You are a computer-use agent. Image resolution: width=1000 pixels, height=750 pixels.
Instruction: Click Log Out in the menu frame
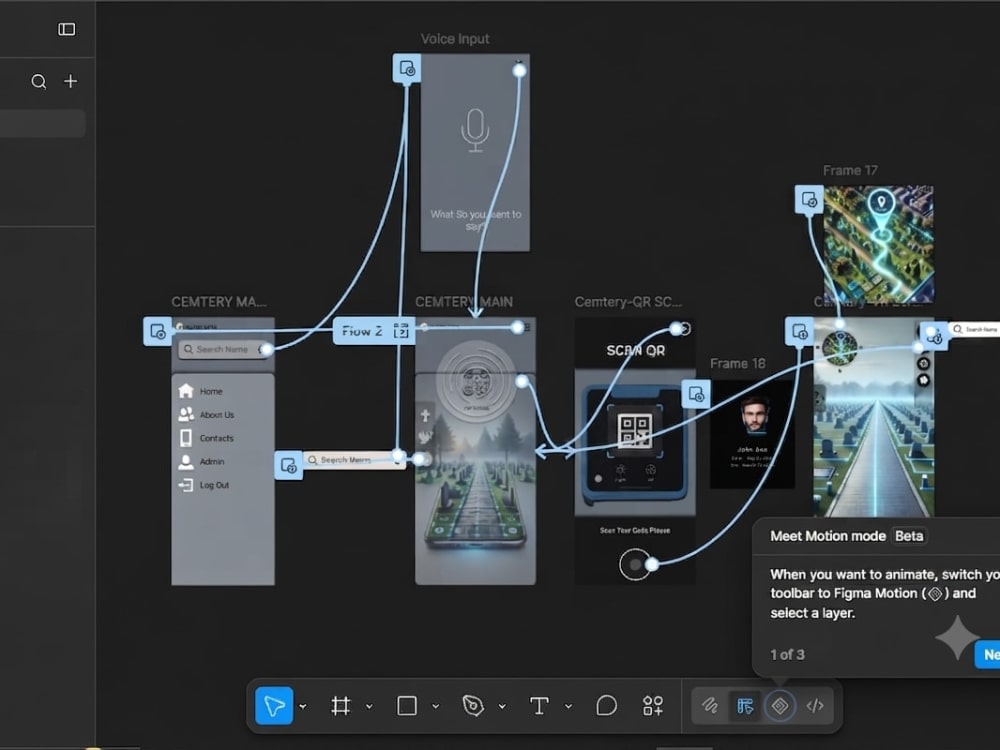point(214,485)
